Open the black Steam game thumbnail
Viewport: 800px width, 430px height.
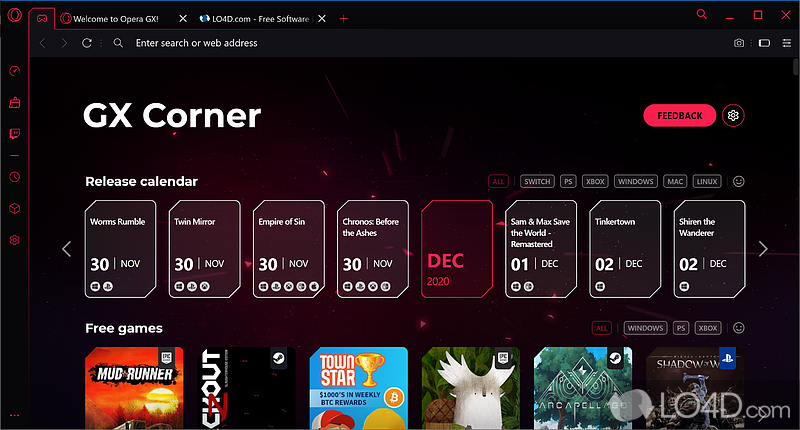pos(246,388)
